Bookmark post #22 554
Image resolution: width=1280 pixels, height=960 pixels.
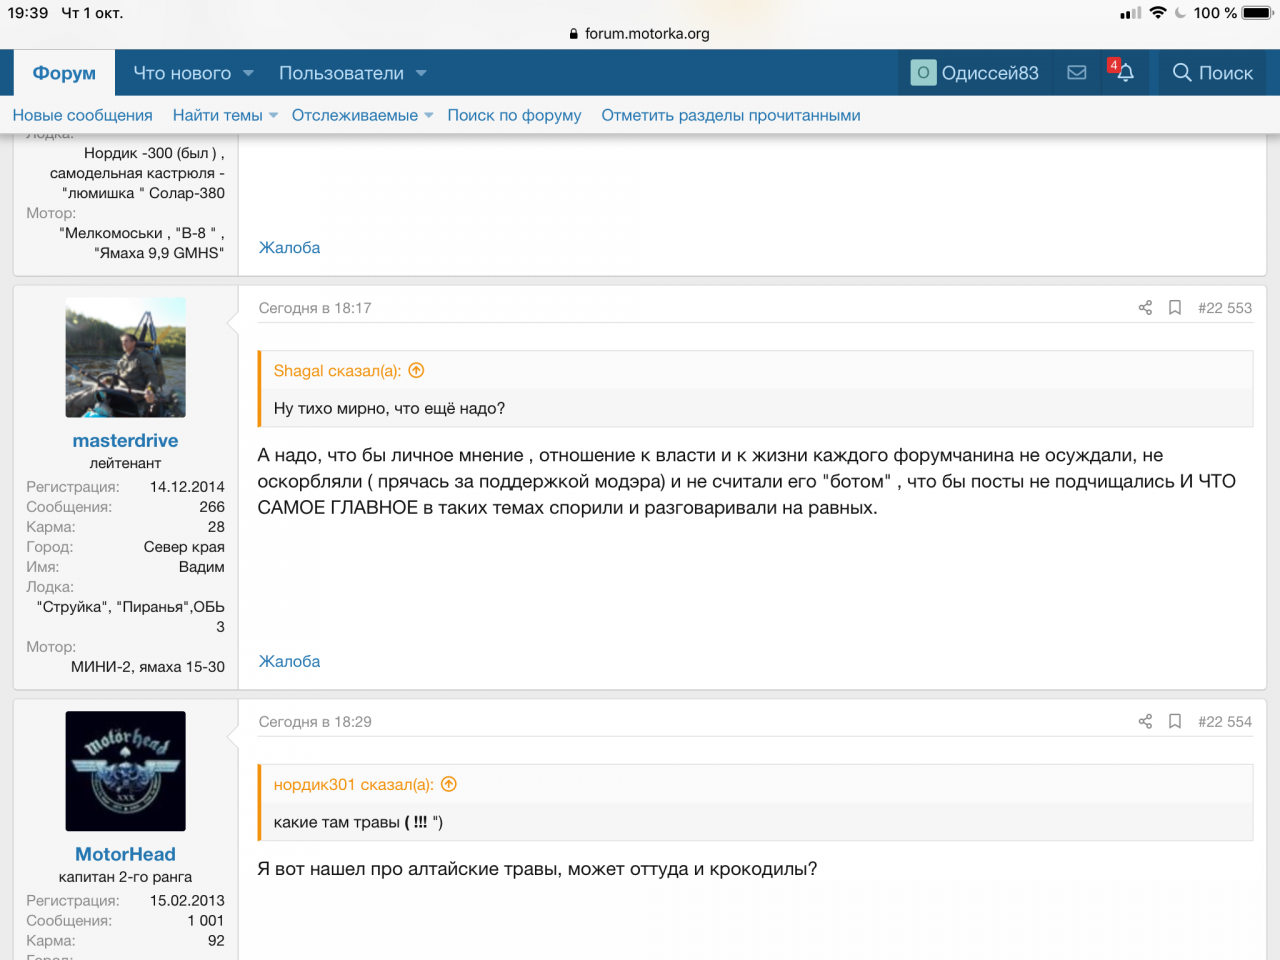coord(1175,722)
